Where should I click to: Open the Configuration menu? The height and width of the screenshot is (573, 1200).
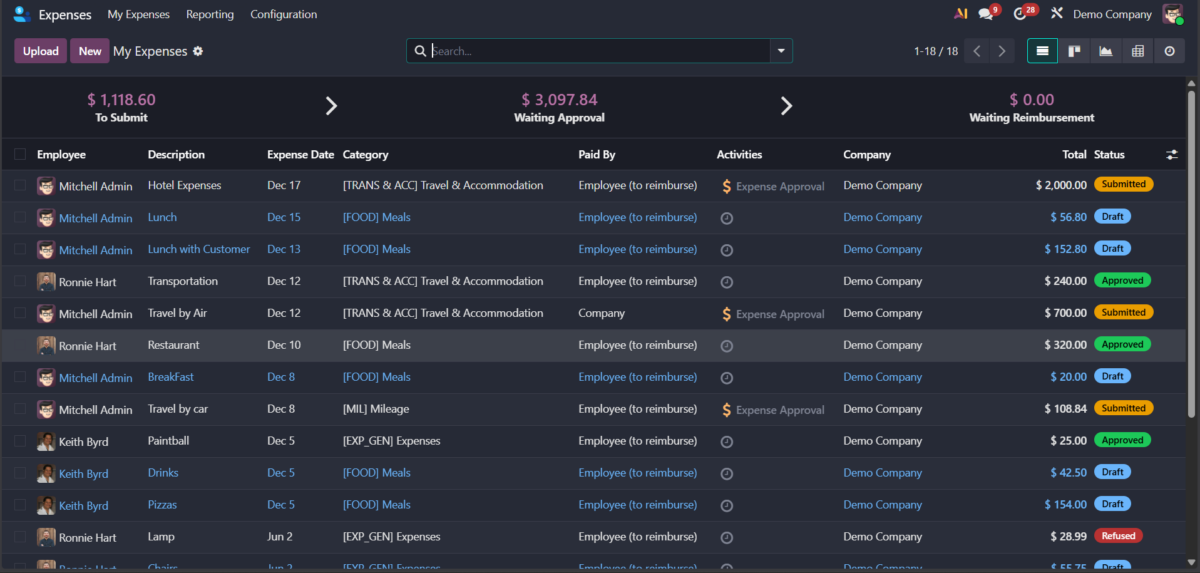[284, 14]
